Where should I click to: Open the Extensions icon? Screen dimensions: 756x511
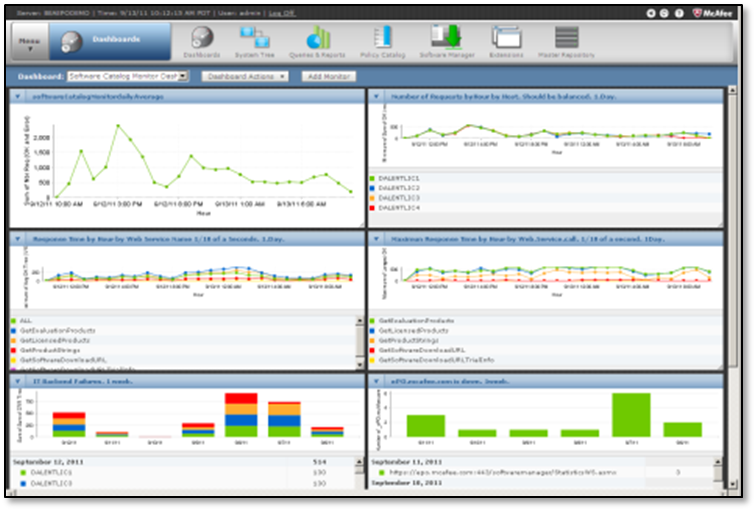507,41
